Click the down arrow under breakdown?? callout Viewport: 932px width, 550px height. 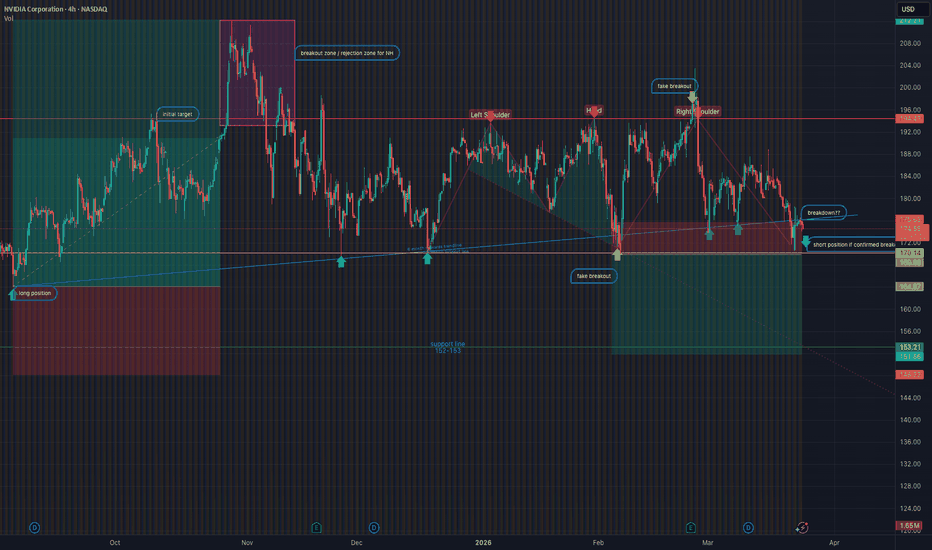click(805, 242)
